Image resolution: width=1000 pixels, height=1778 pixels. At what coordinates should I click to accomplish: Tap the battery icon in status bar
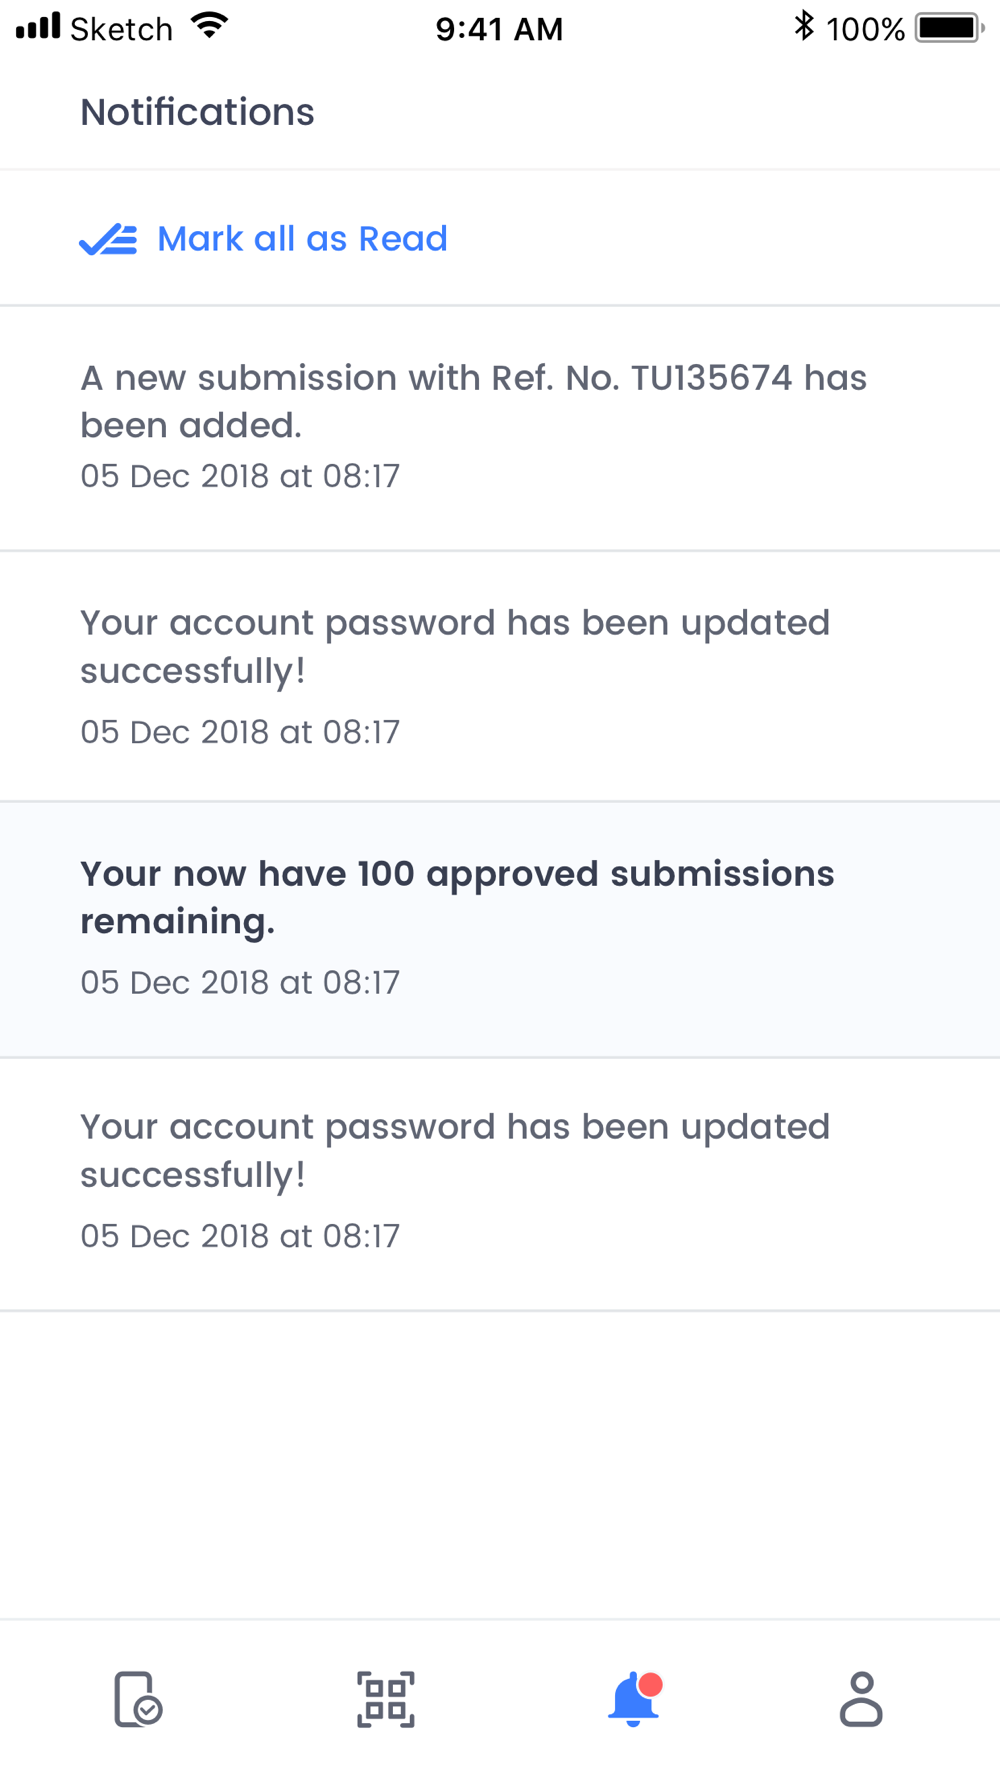(x=948, y=27)
